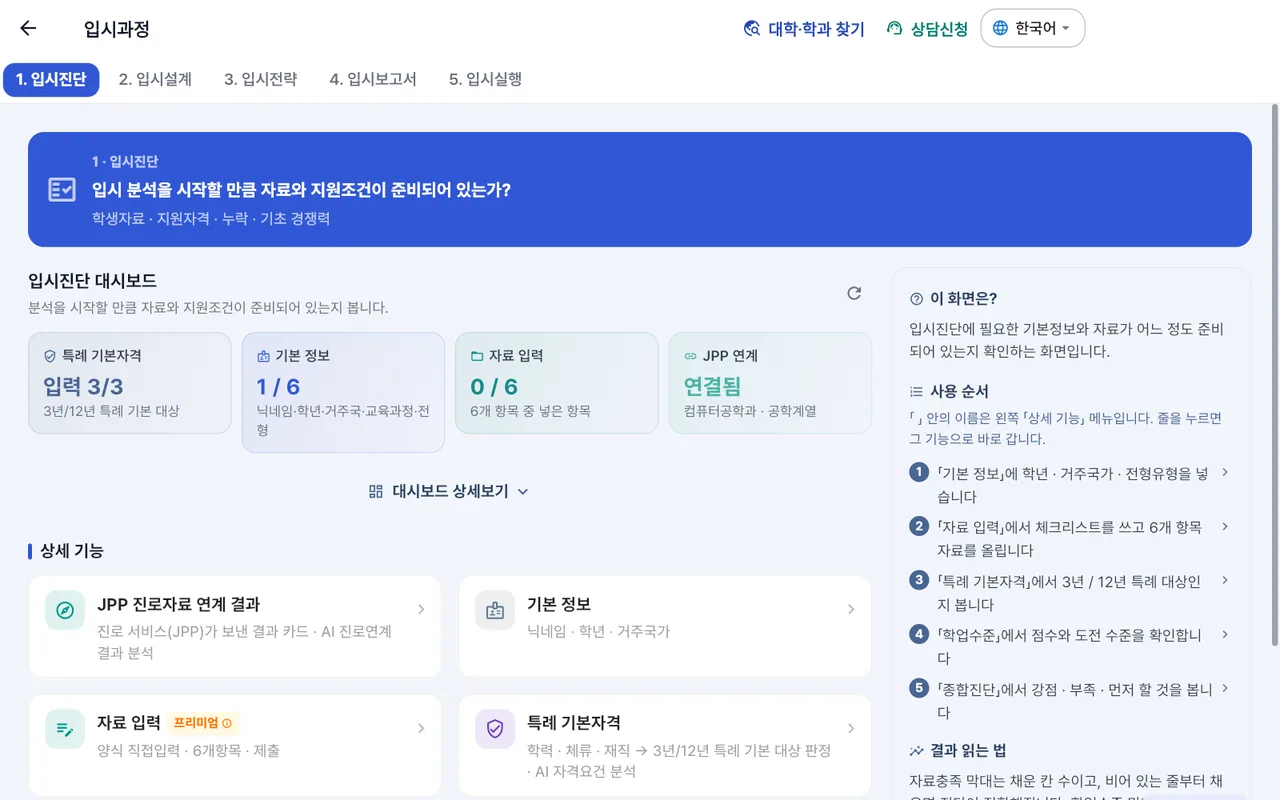Open step 3 특례 기본자격 instruction row
The height and width of the screenshot is (800, 1280).
coord(1070,592)
